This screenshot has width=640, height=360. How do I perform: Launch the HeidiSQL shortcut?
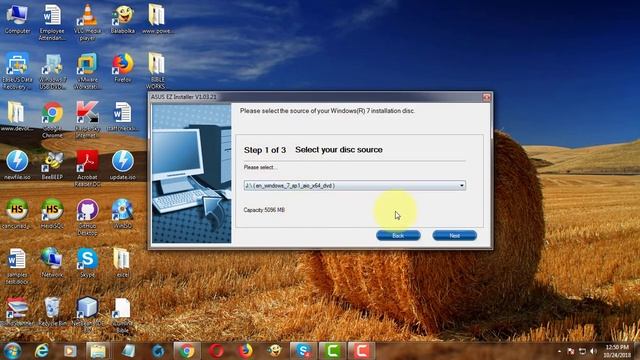pyautogui.click(x=52, y=213)
